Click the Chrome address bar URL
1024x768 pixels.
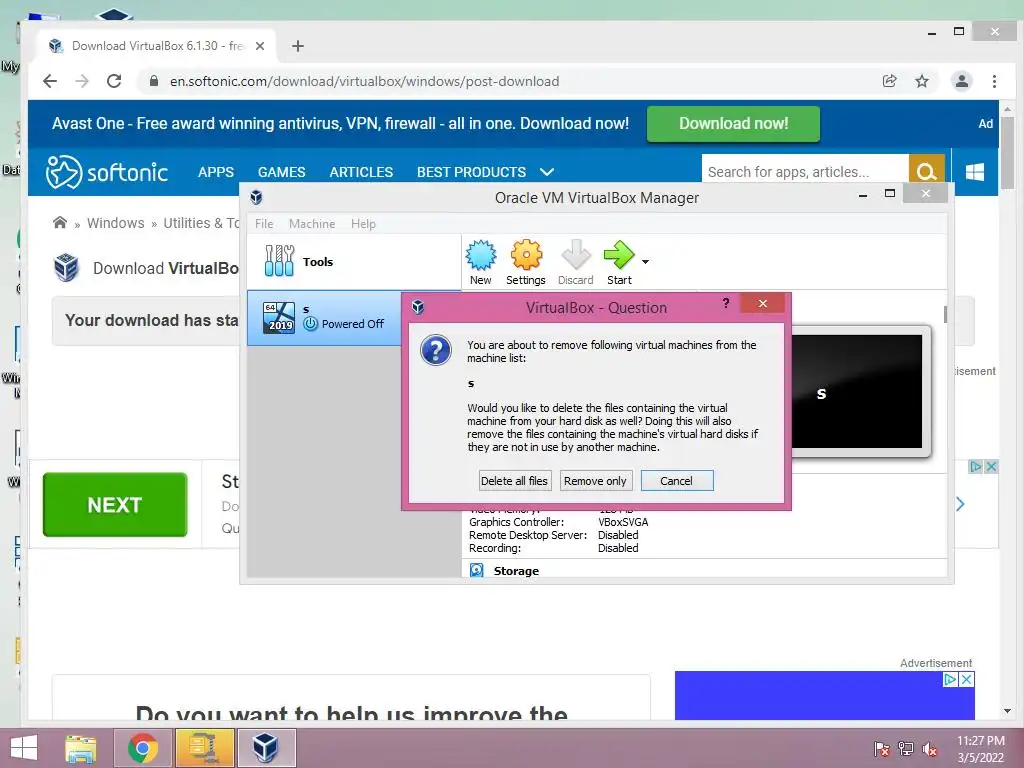click(364, 82)
